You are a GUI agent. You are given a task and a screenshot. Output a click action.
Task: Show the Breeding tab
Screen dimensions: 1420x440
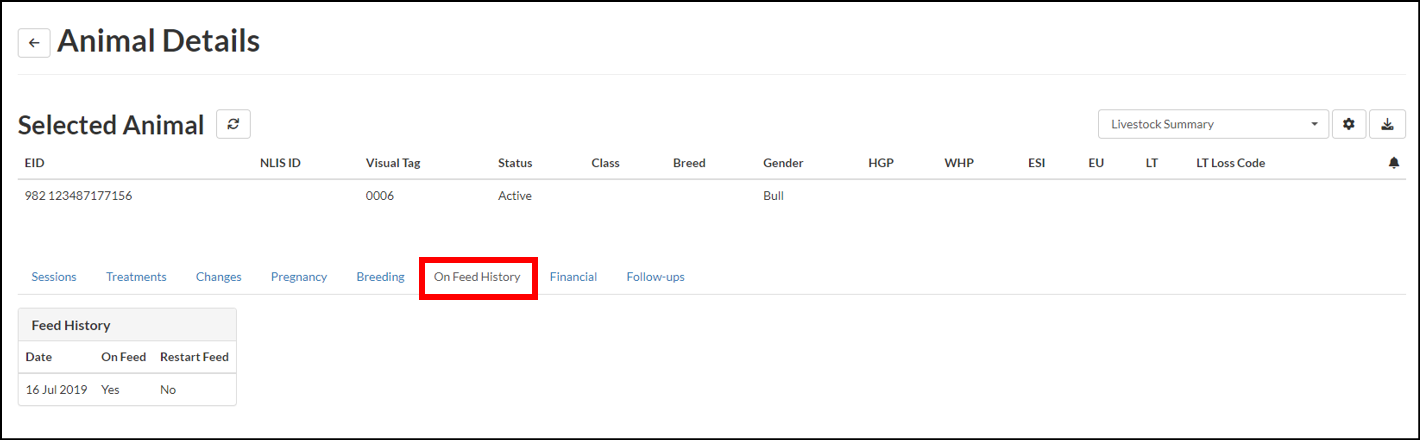pyautogui.click(x=380, y=277)
